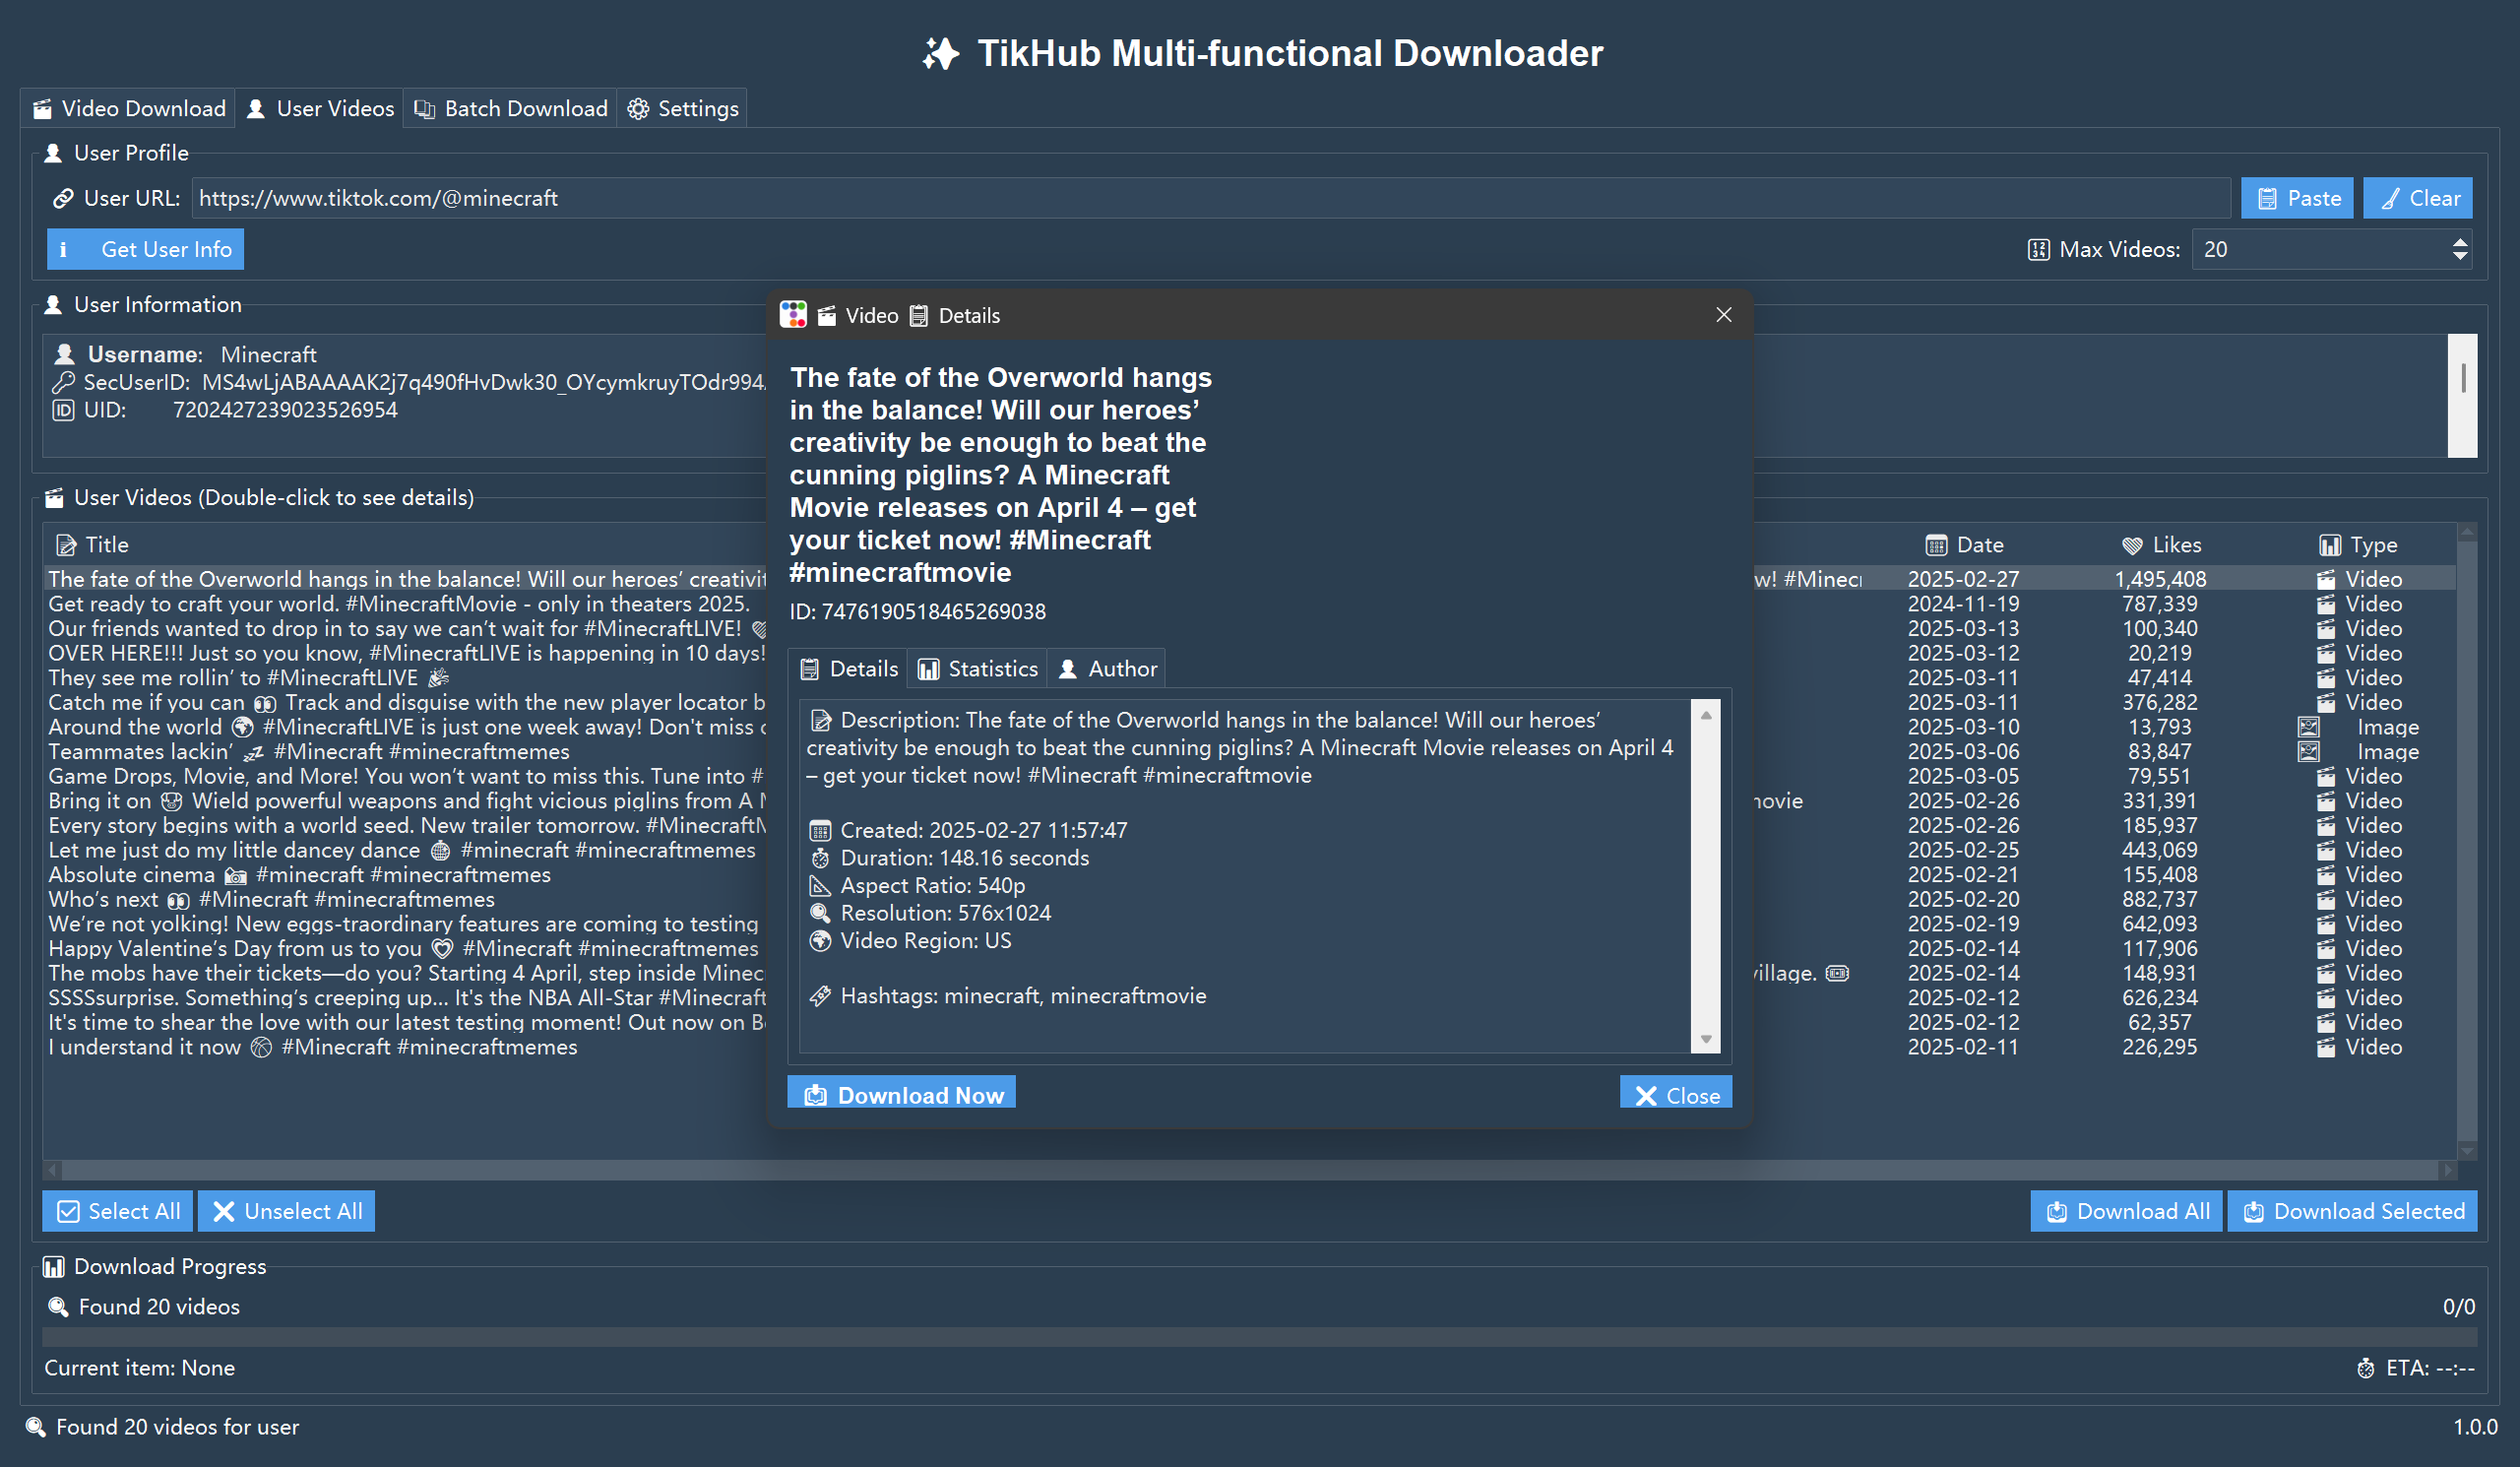Sort by the Date column header
The height and width of the screenshot is (1467, 2520).
coord(1964,544)
